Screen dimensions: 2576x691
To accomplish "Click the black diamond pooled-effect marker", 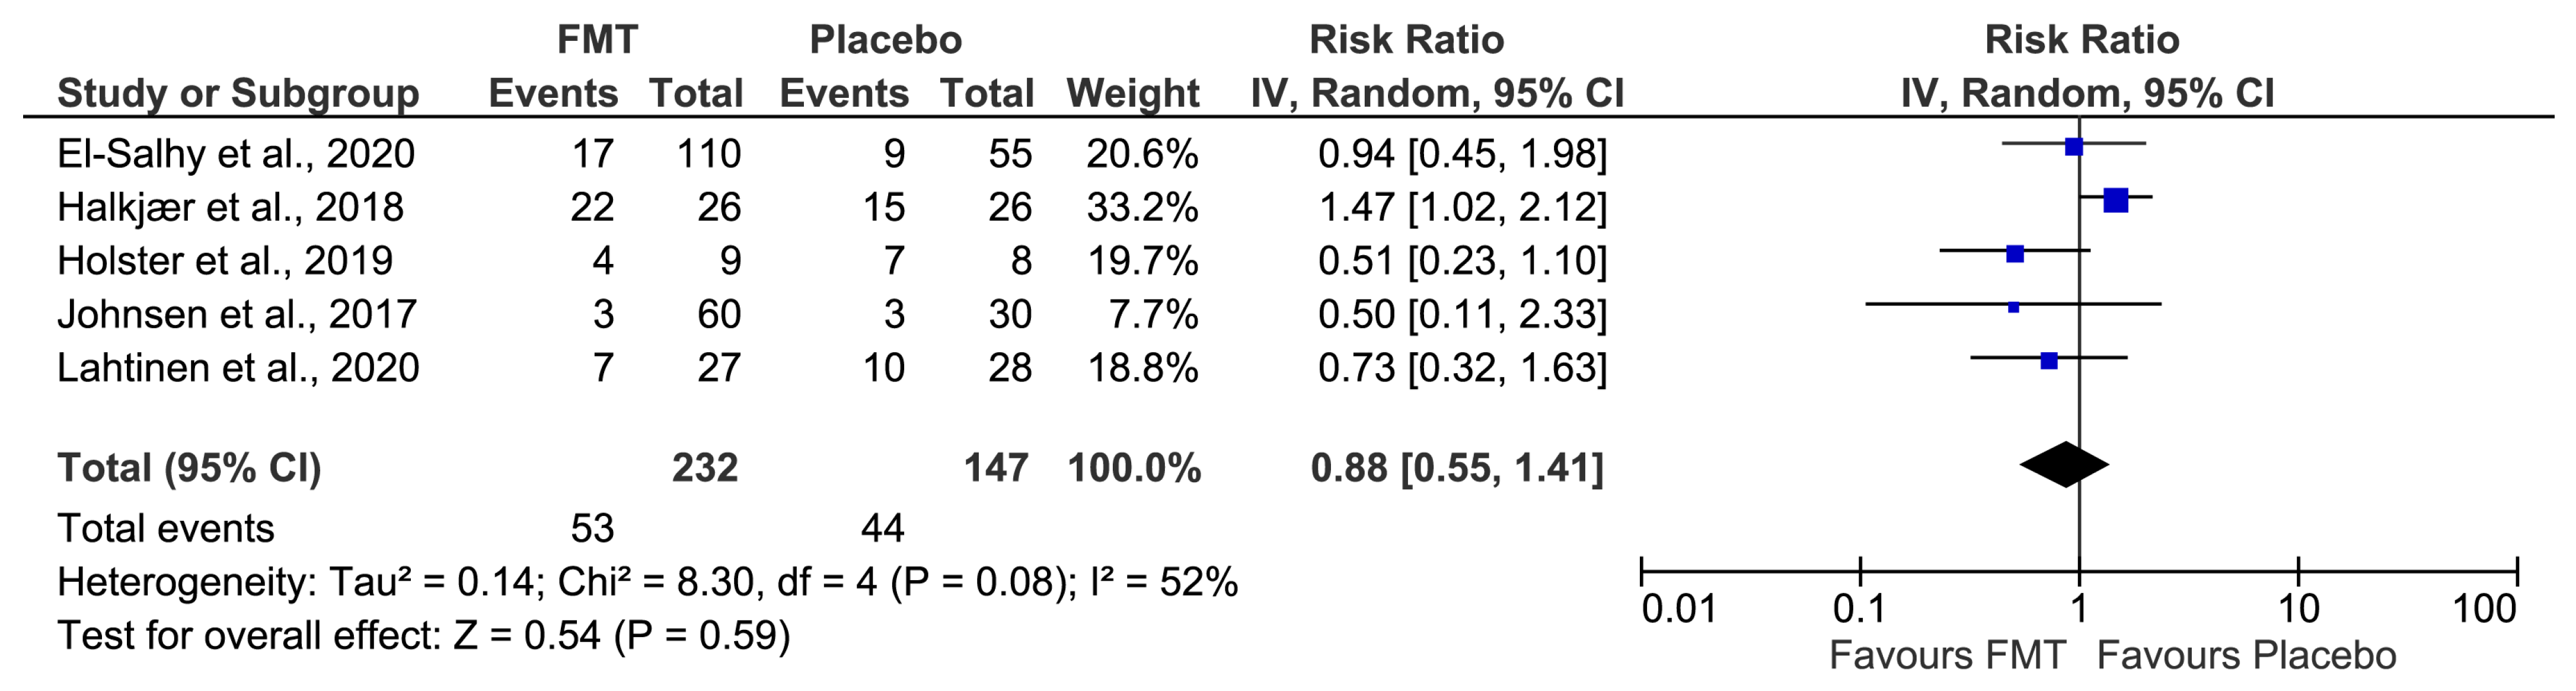I will tap(2065, 465).
